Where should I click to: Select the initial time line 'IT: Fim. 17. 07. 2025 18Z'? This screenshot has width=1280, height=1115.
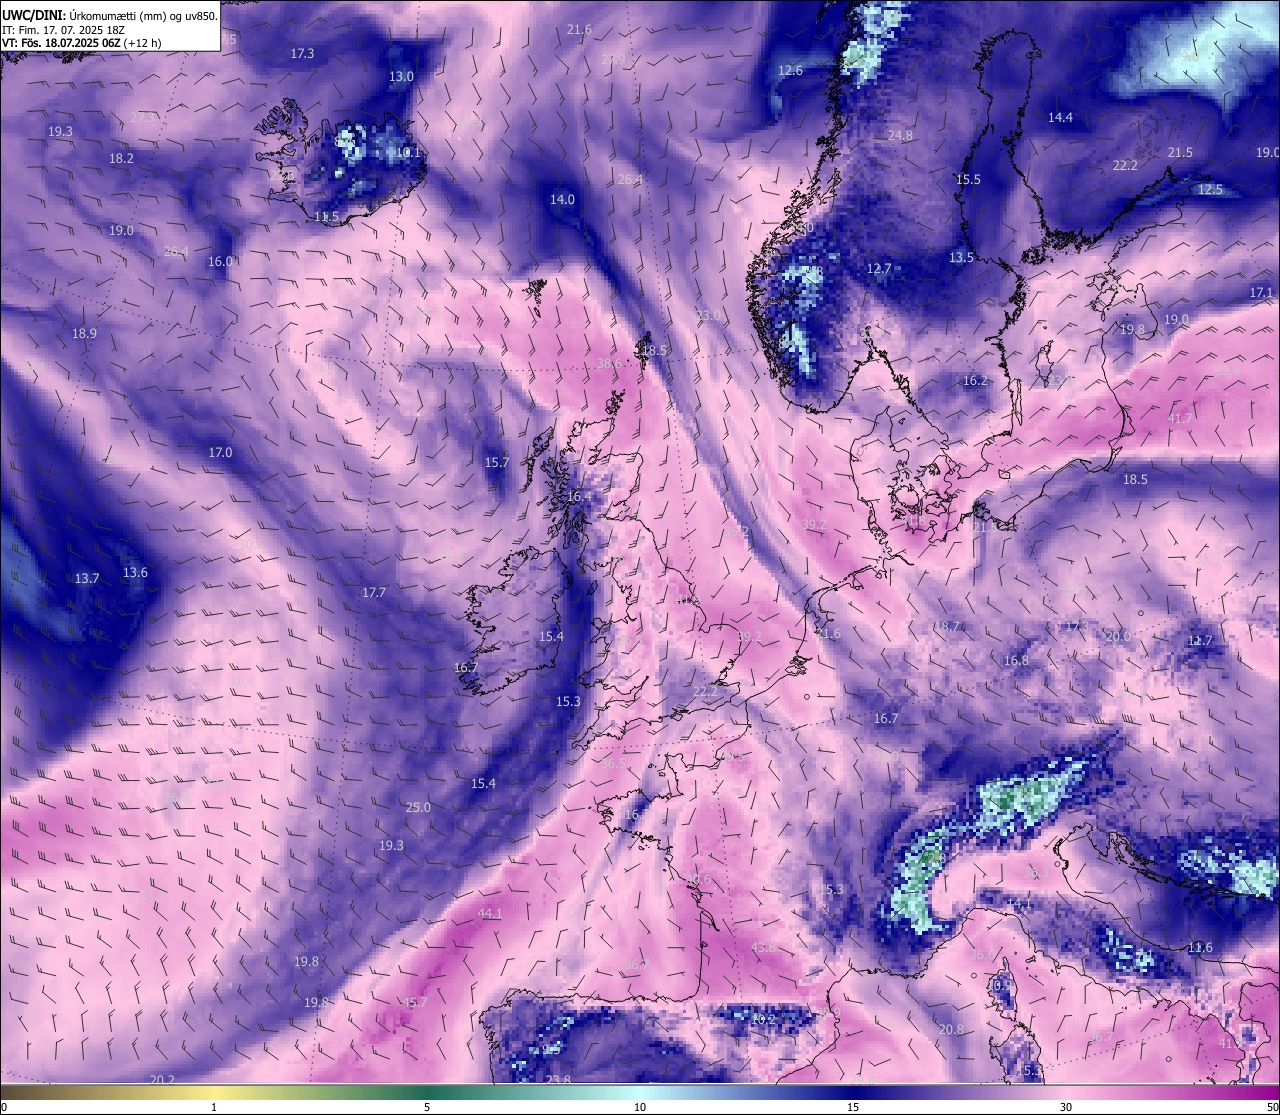tap(63, 30)
